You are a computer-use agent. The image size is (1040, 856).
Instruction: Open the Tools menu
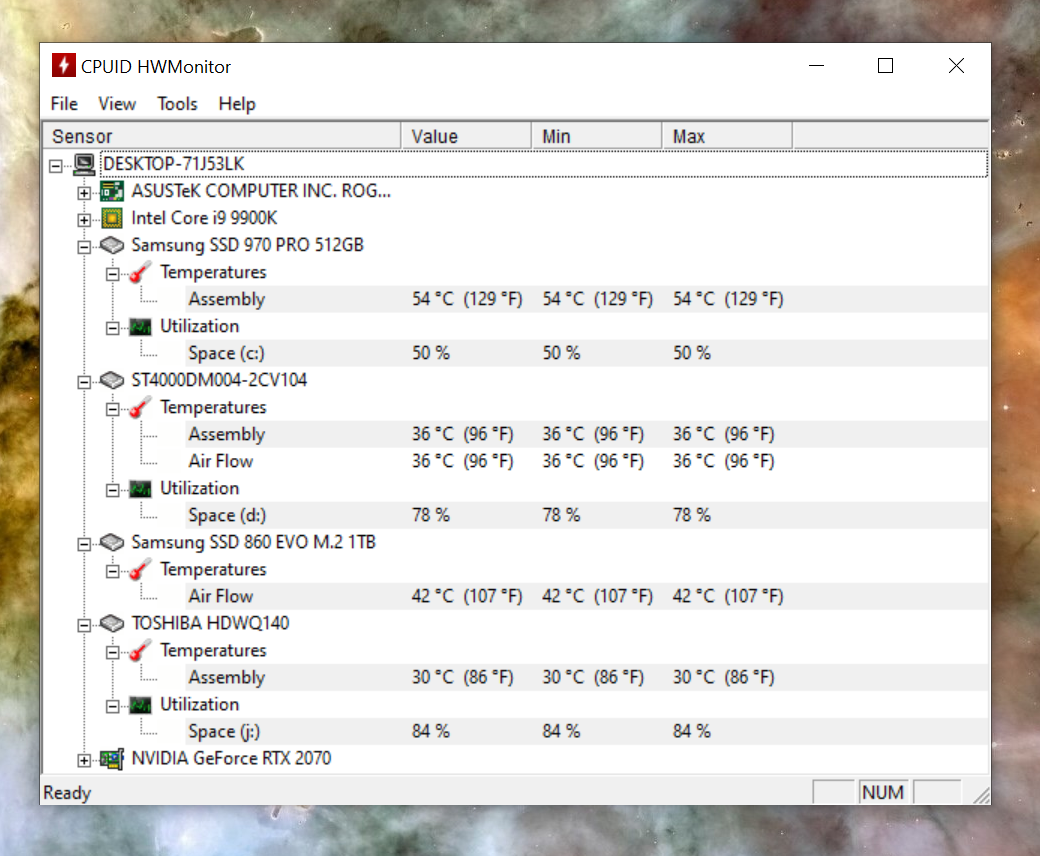pos(177,104)
